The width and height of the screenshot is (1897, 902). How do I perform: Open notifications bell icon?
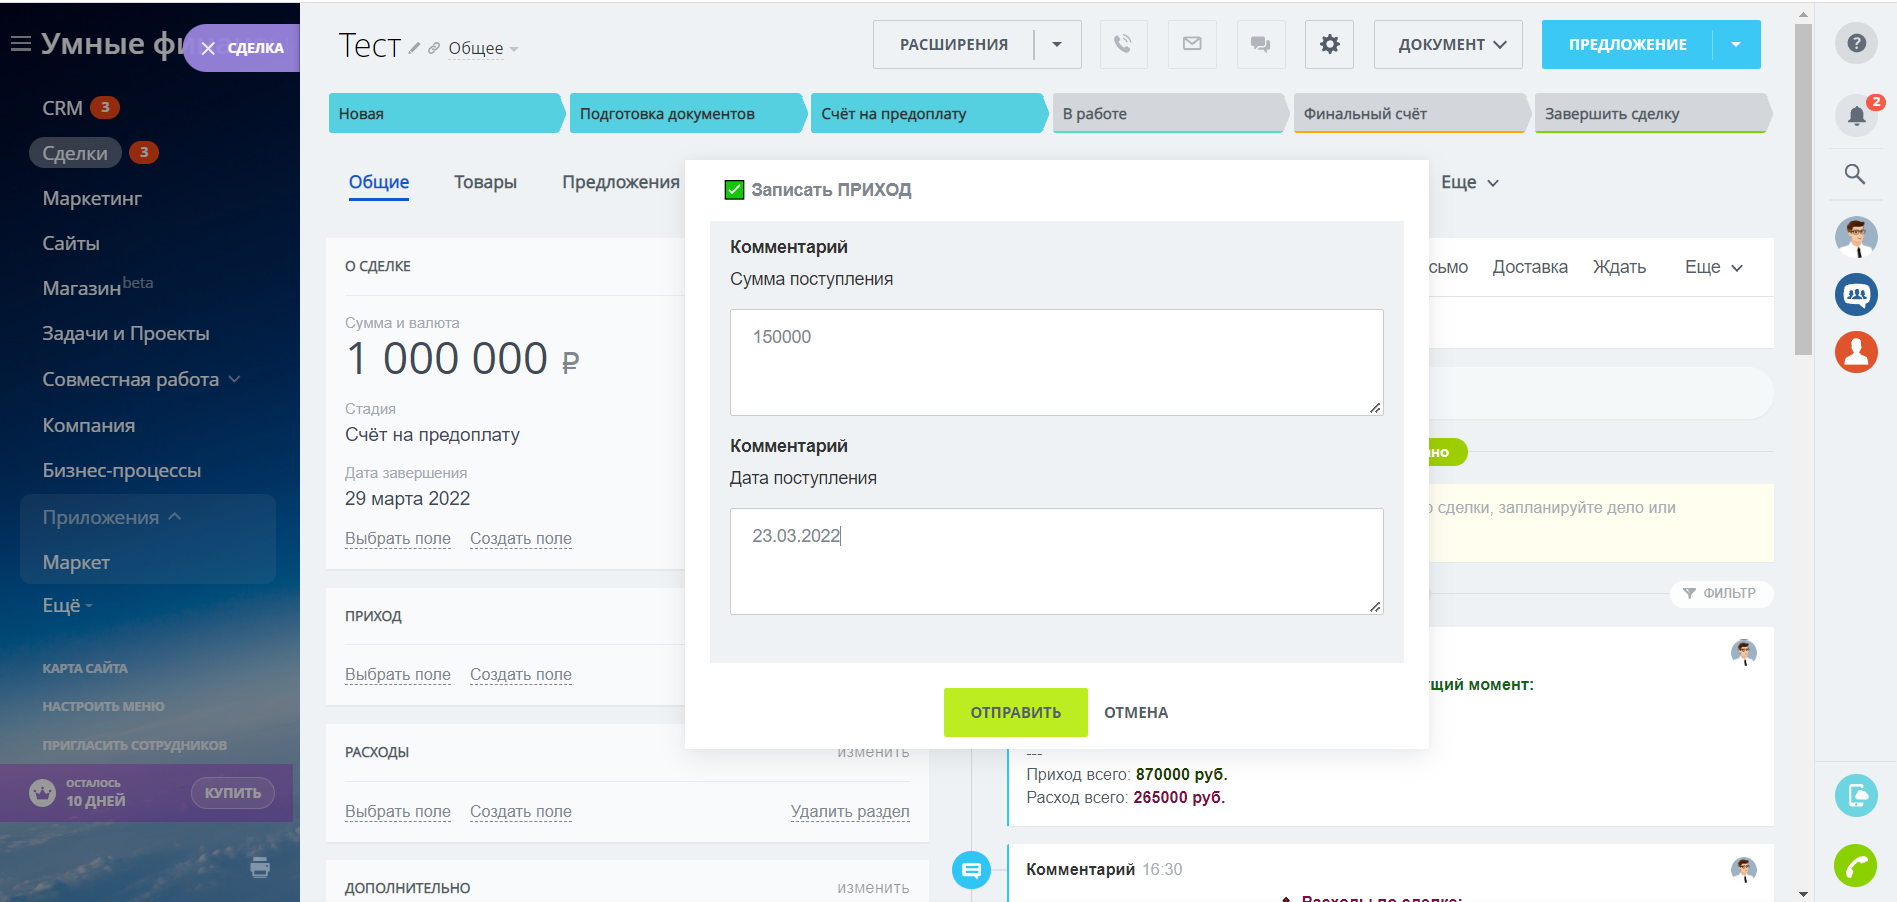[x=1856, y=115]
